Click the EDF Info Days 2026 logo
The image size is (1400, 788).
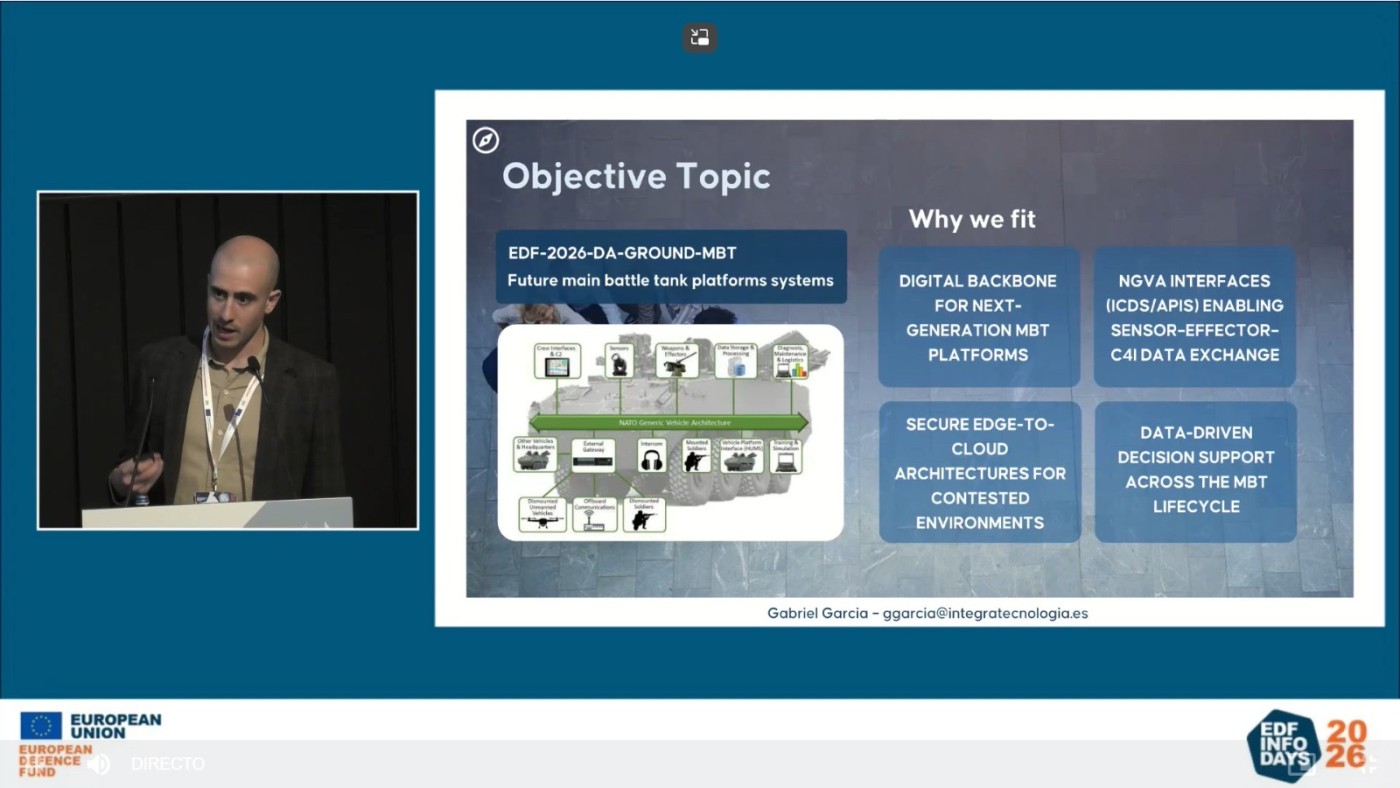(1306, 745)
